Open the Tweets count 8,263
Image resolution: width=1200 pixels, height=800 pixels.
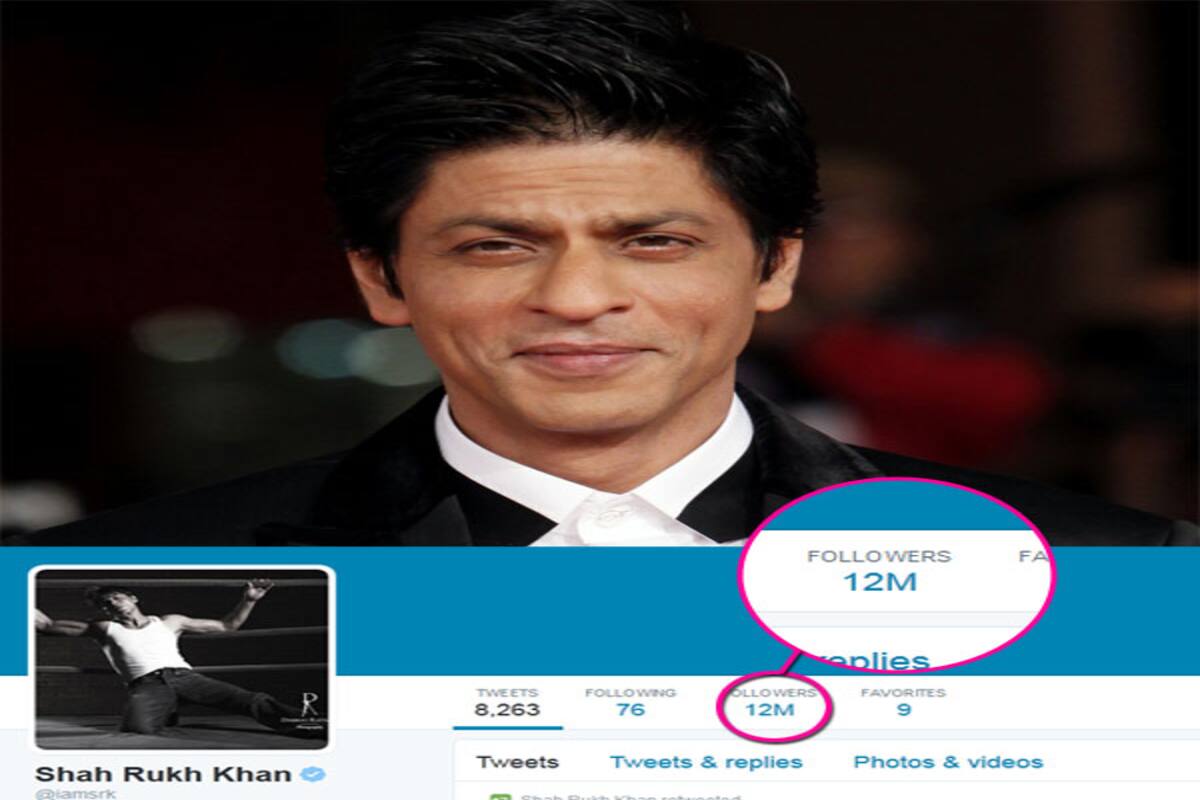(x=508, y=710)
